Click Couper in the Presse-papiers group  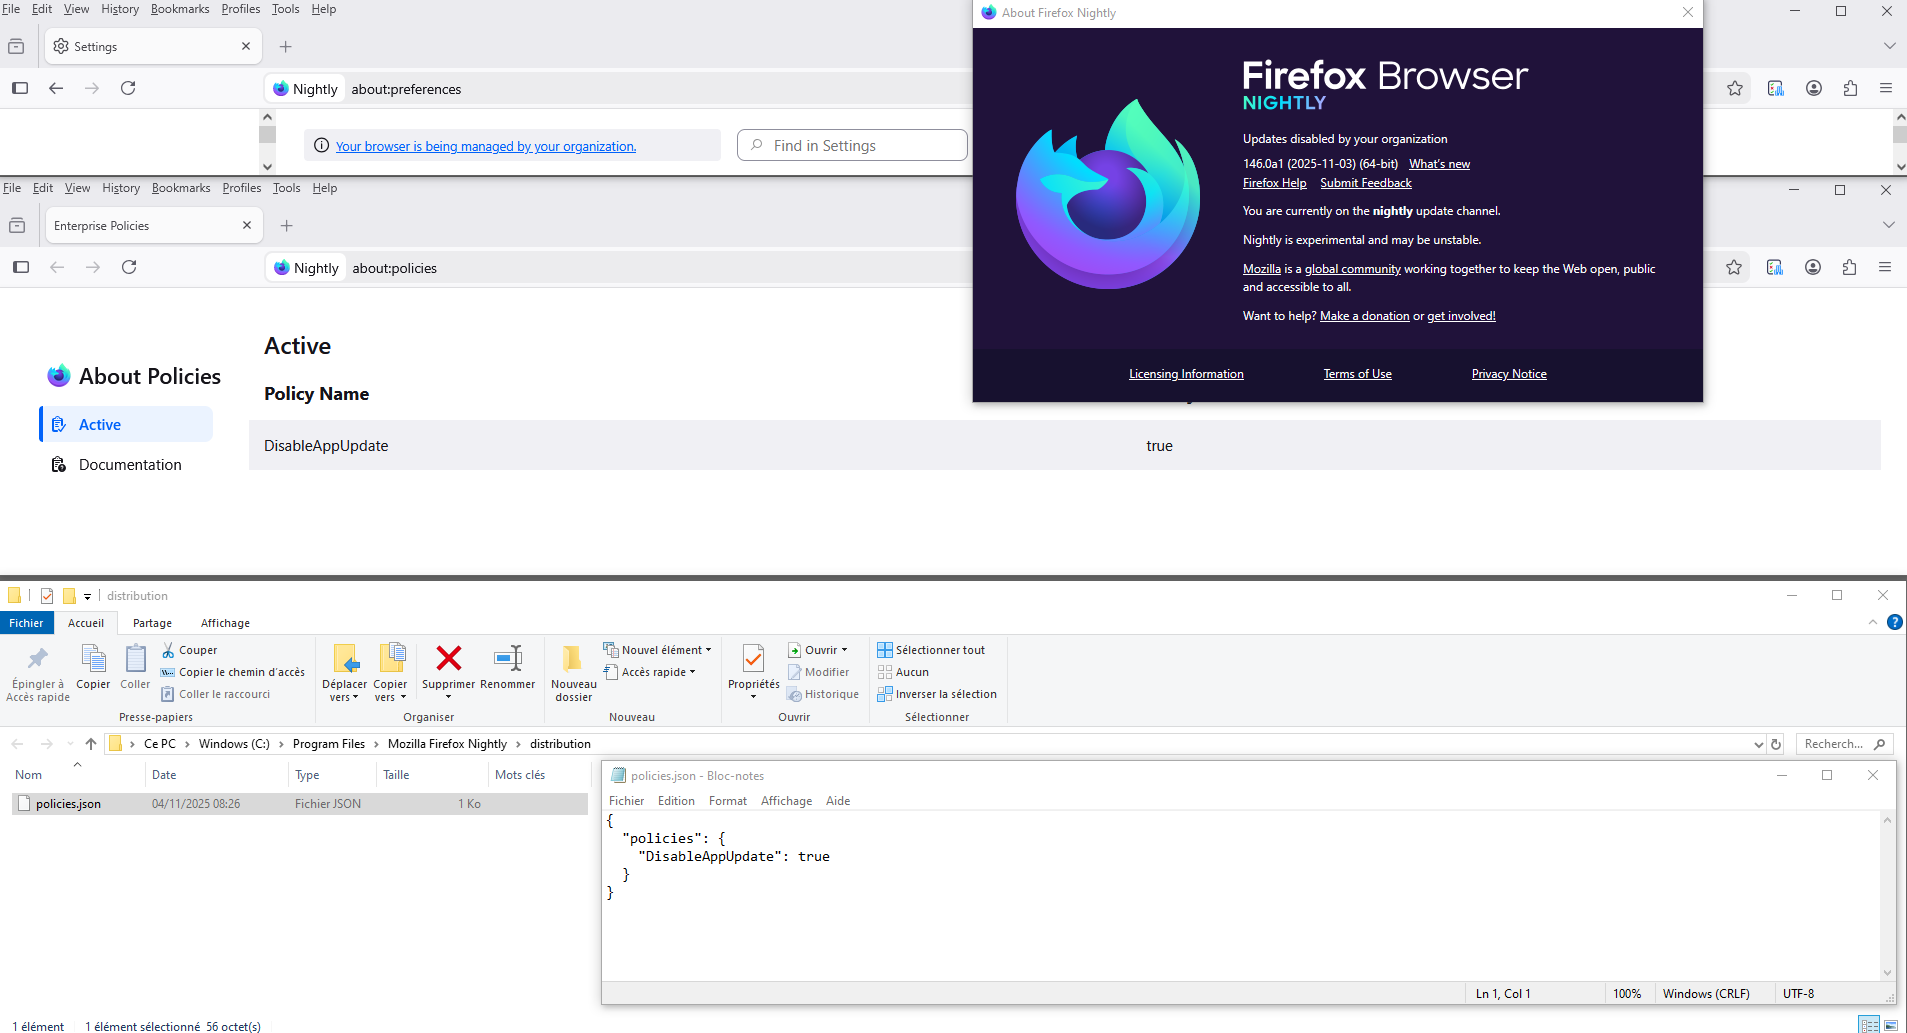pos(189,650)
